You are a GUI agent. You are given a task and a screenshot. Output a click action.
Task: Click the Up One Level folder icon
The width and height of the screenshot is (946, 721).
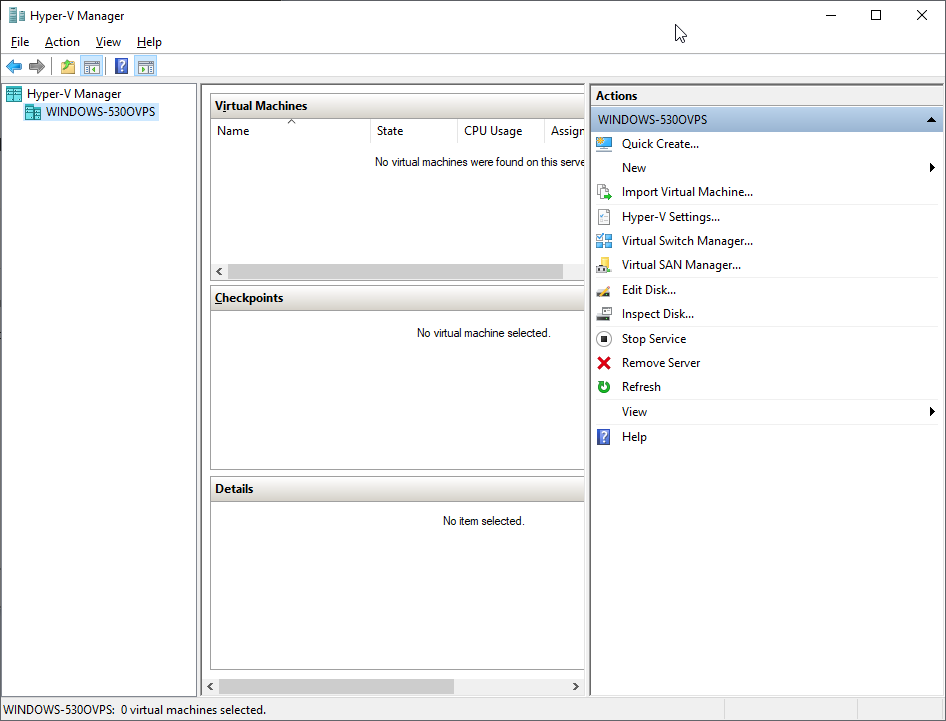click(67, 67)
